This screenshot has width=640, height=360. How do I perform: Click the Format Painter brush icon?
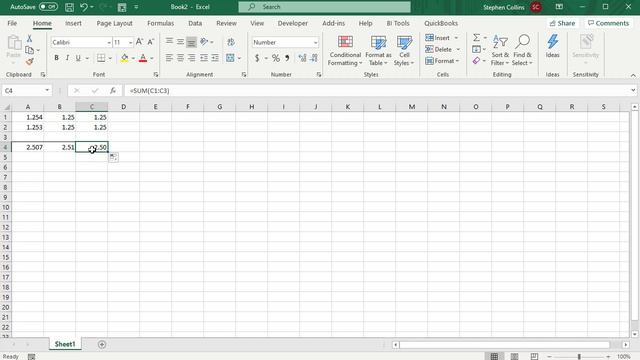pos(29,62)
